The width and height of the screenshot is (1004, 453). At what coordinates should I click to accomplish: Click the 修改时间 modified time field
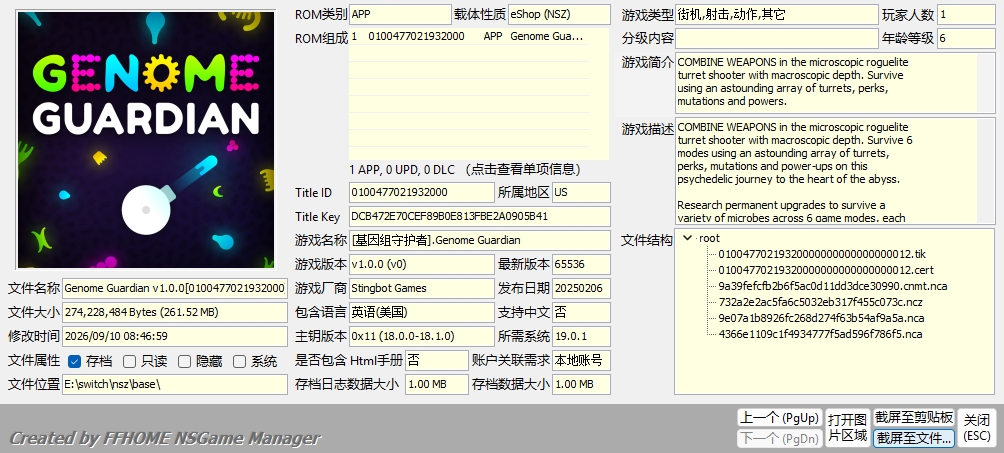click(x=175, y=336)
